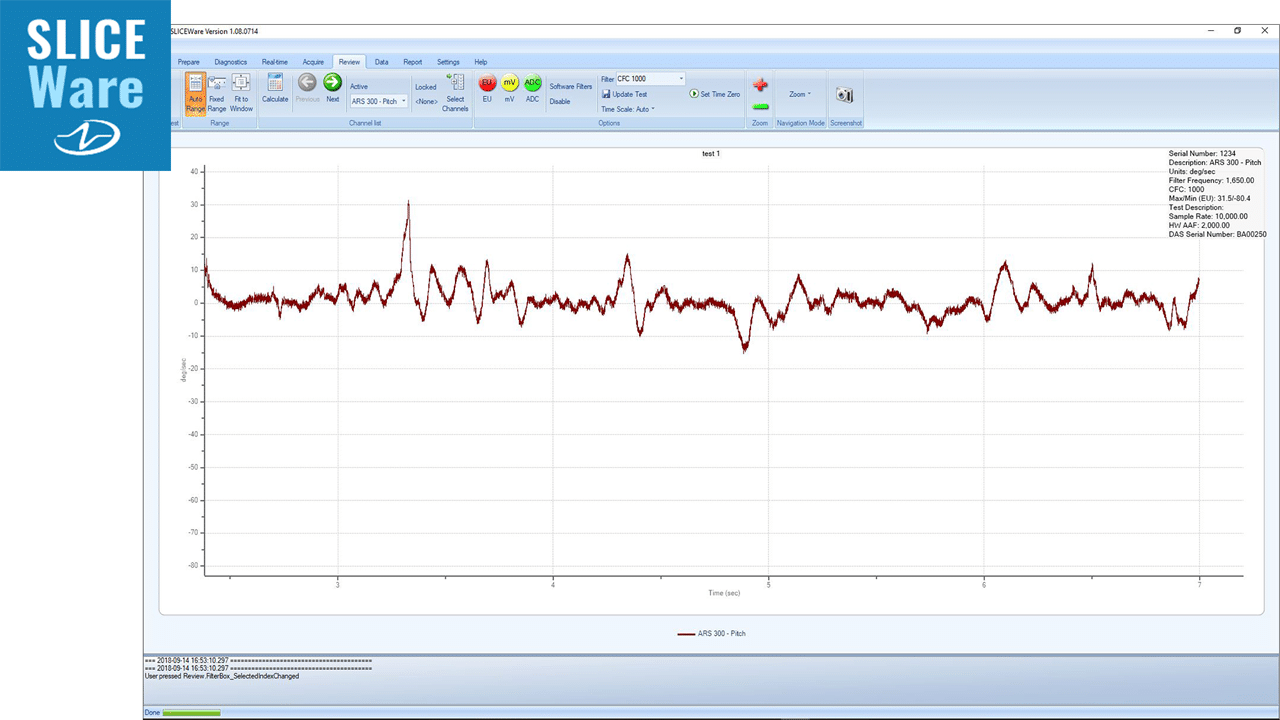1280x720 pixels.
Task: Switch to Fixed Range mode
Action: (x=217, y=92)
